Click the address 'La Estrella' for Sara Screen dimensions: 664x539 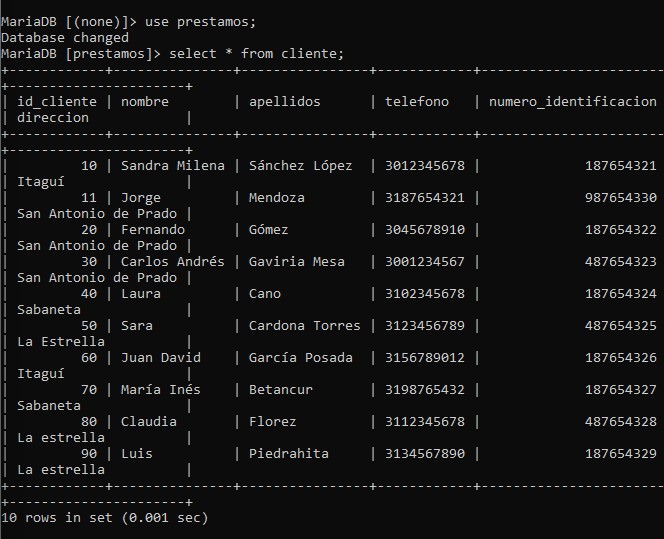coord(61,342)
